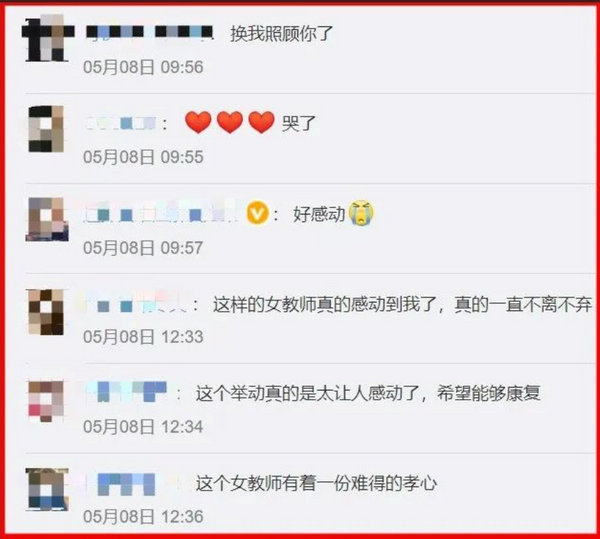Open avatar of the 哭了 commenter
600x539 pixels.
[46, 129]
